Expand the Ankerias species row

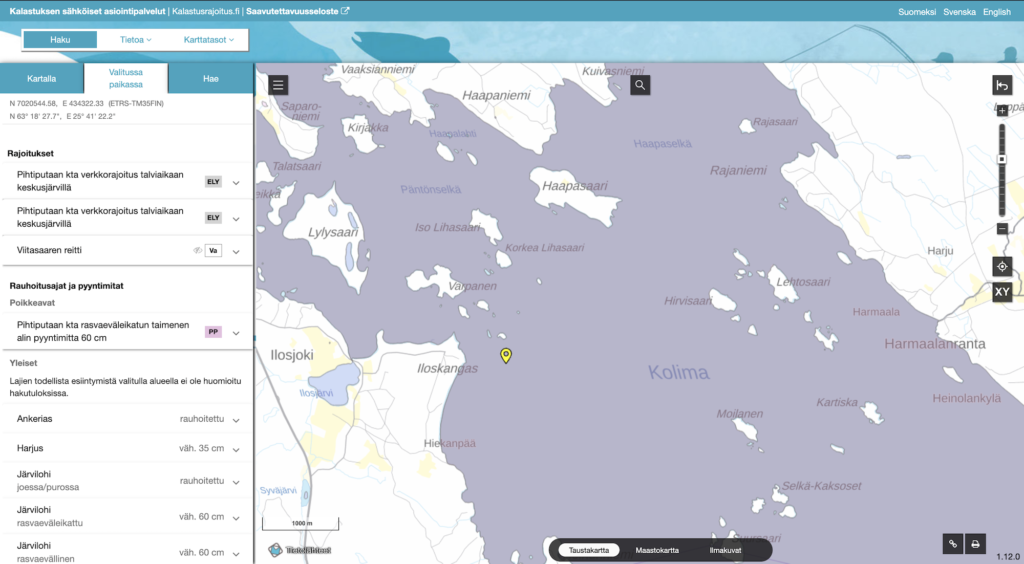coord(236,421)
